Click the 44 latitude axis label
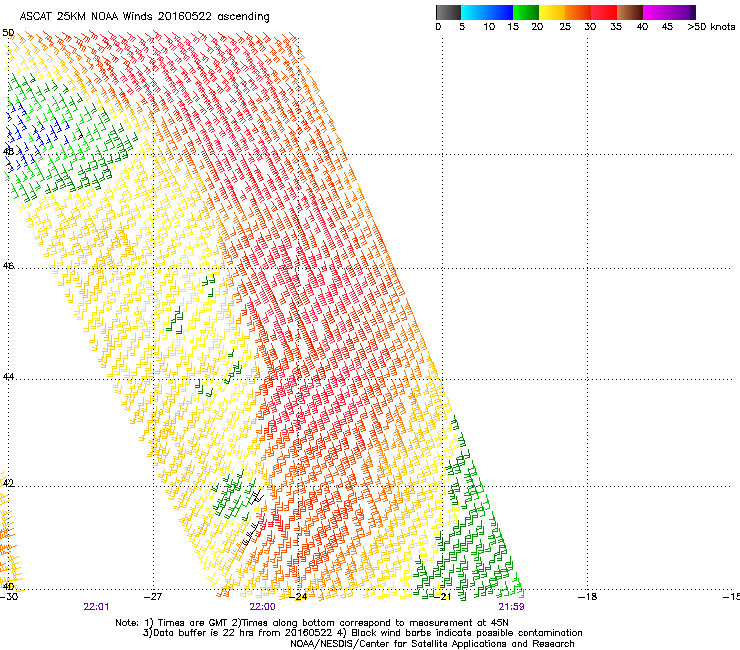 point(8,377)
